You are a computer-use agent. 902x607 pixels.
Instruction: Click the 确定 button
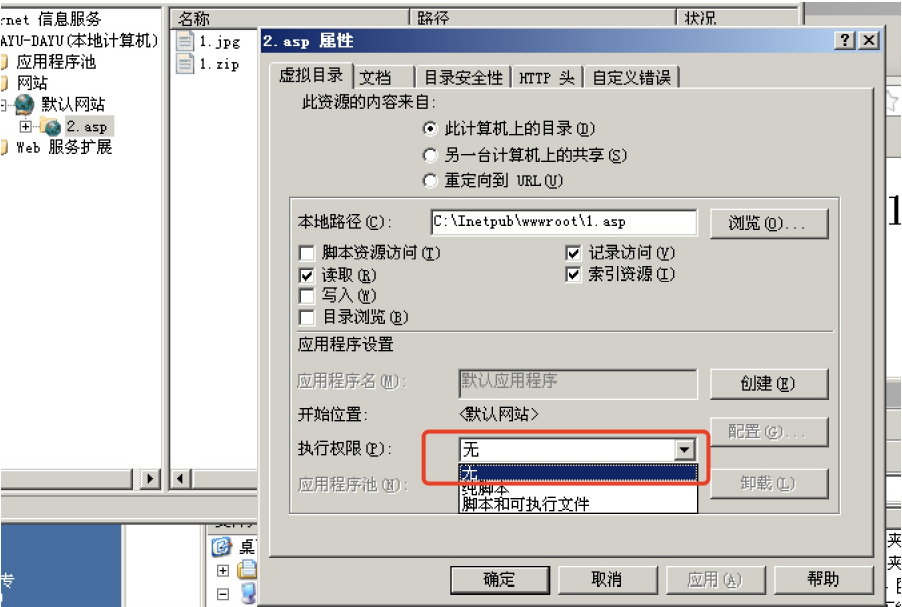[499, 579]
